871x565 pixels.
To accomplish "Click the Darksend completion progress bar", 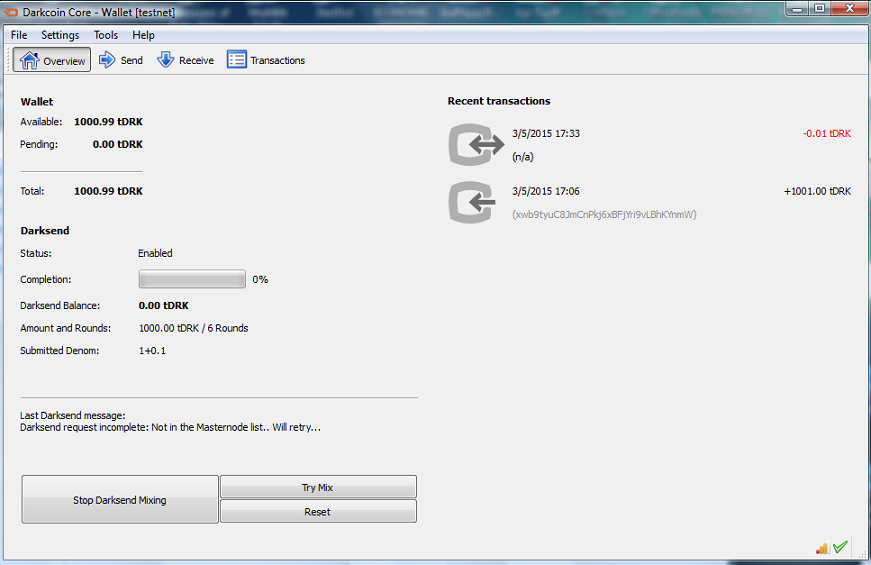I will coord(192,279).
